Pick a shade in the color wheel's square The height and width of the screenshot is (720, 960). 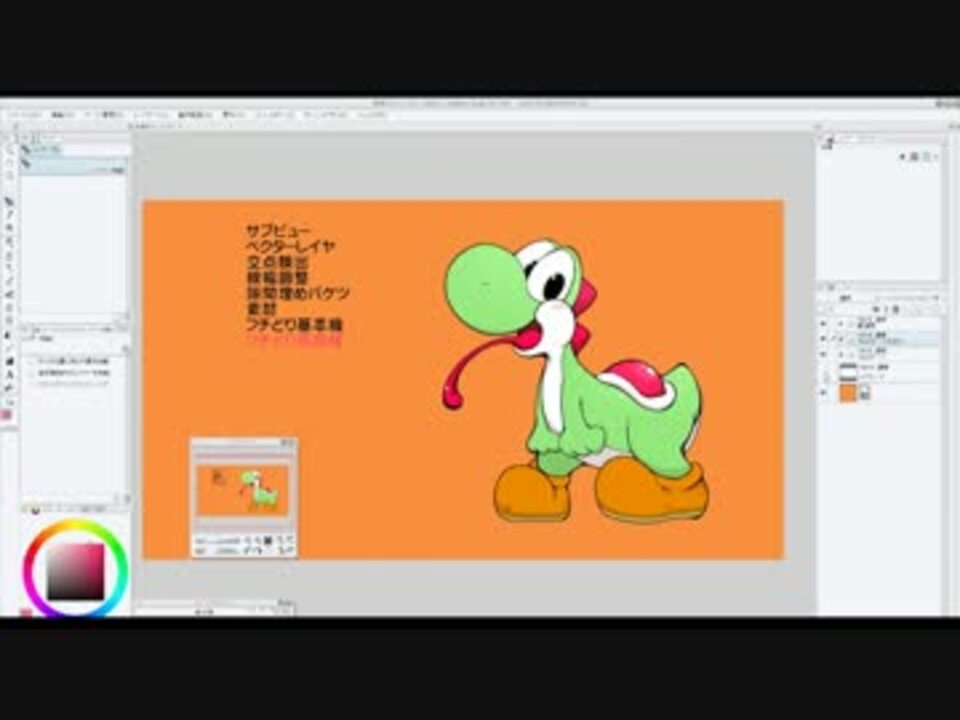point(75,571)
